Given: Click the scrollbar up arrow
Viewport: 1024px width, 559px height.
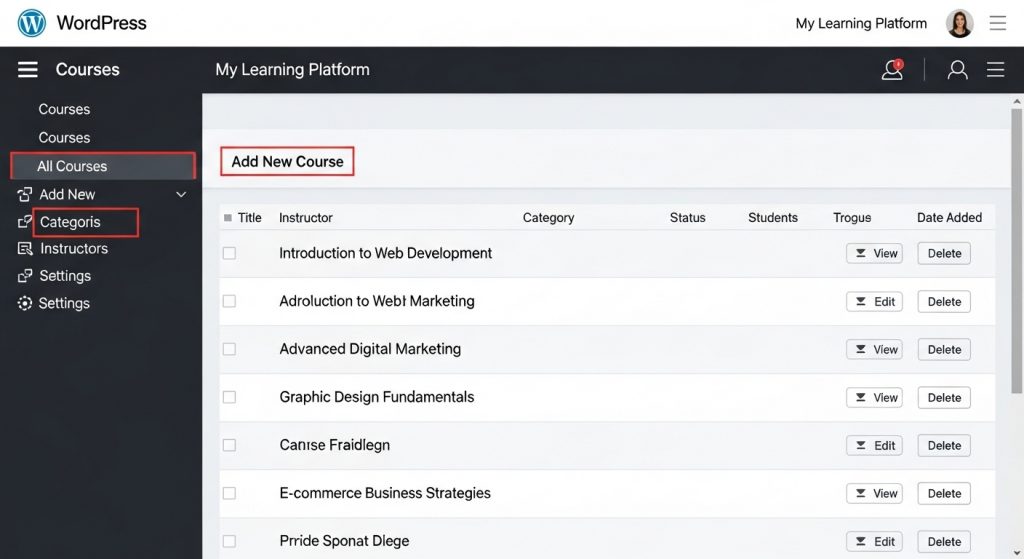Looking at the screenshot, I should click(1017, 101).
